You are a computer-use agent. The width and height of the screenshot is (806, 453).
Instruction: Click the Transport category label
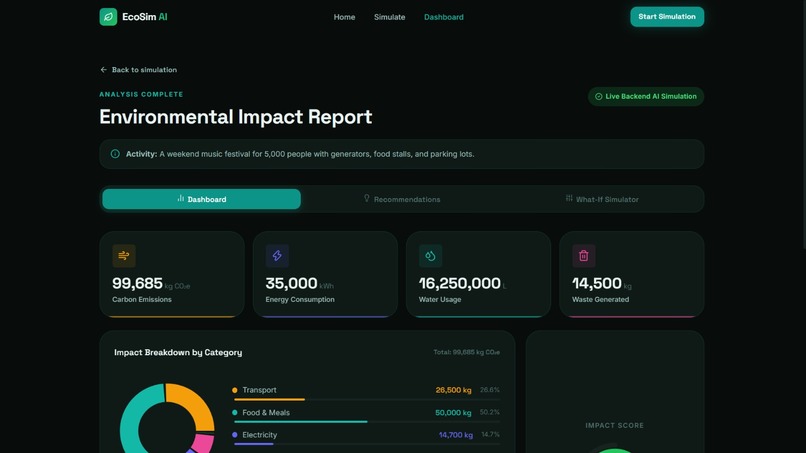pyautogui.click(x=259, y=390)
